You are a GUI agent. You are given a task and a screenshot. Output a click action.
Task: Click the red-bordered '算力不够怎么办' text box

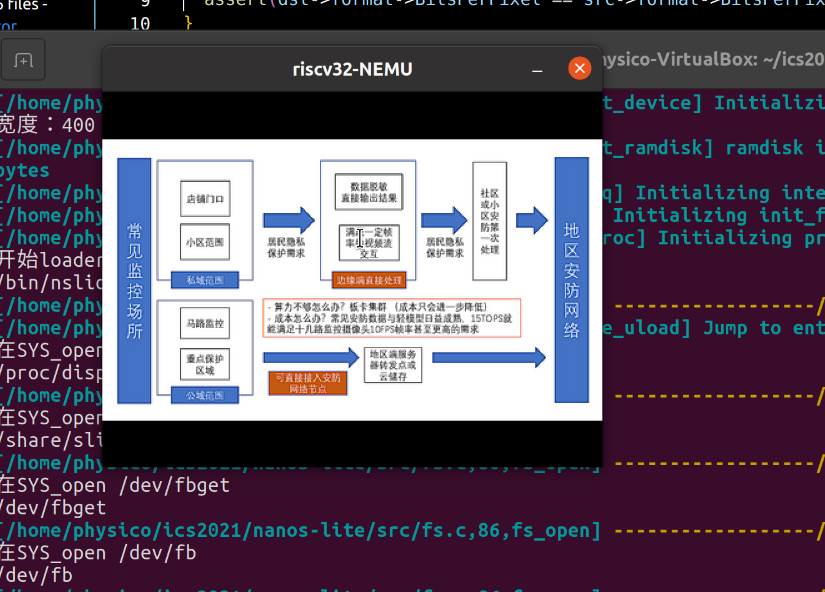click(392, 318)
